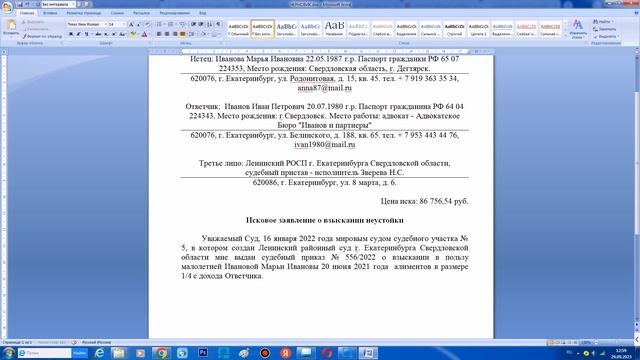Click the text highlight color swatch
Screen dimensions: 640x360
(133, 35)
